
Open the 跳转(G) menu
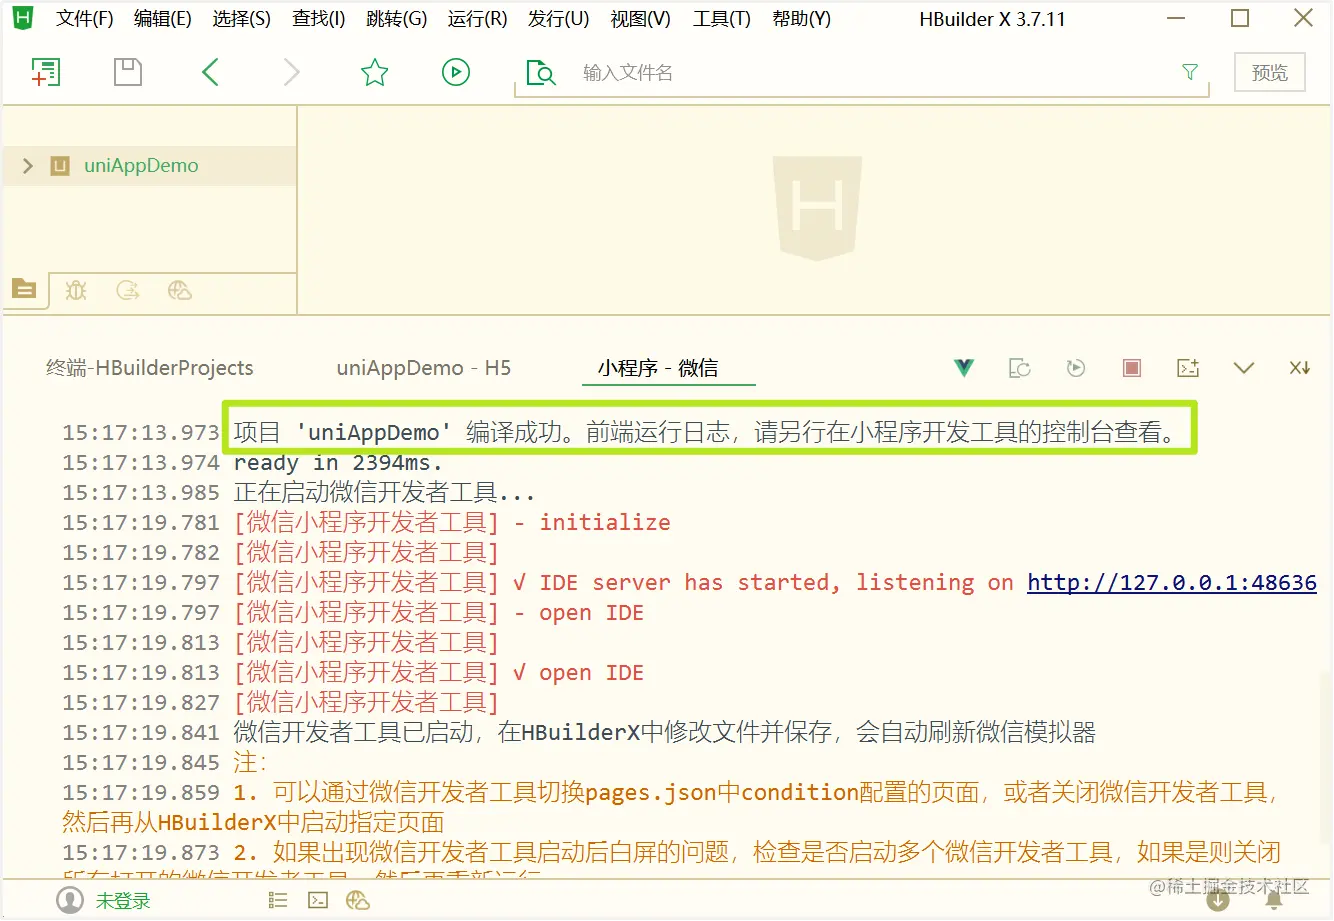(397, 19)
